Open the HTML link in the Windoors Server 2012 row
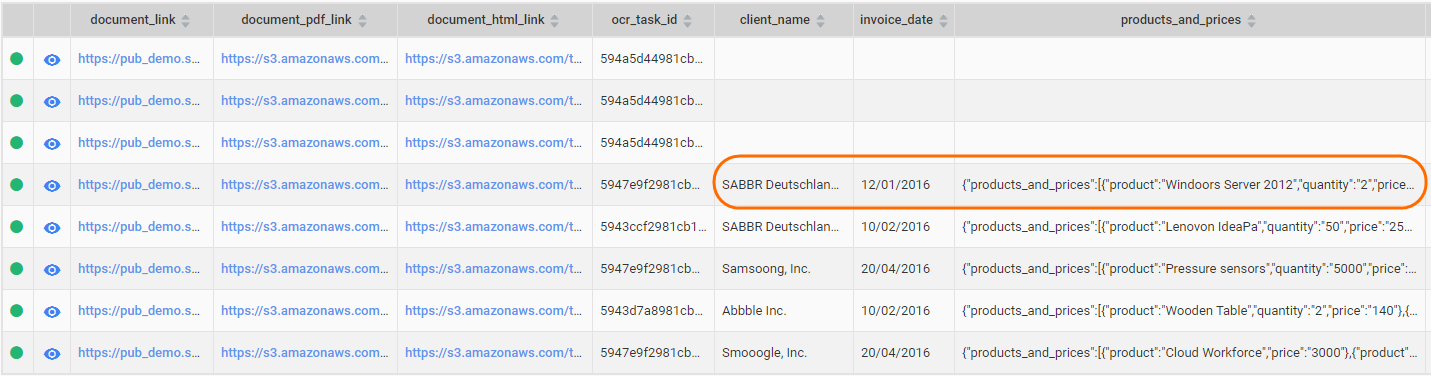The height and width of the screenshot is (376, 1431). [x=494, y=185]
